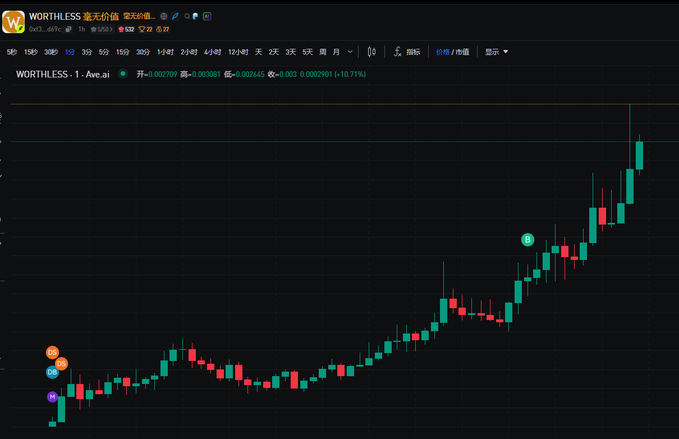Viewport: 679px width, 439px height.
Task: Click the WORTHLESS token logo
Action: click(13, 22)
